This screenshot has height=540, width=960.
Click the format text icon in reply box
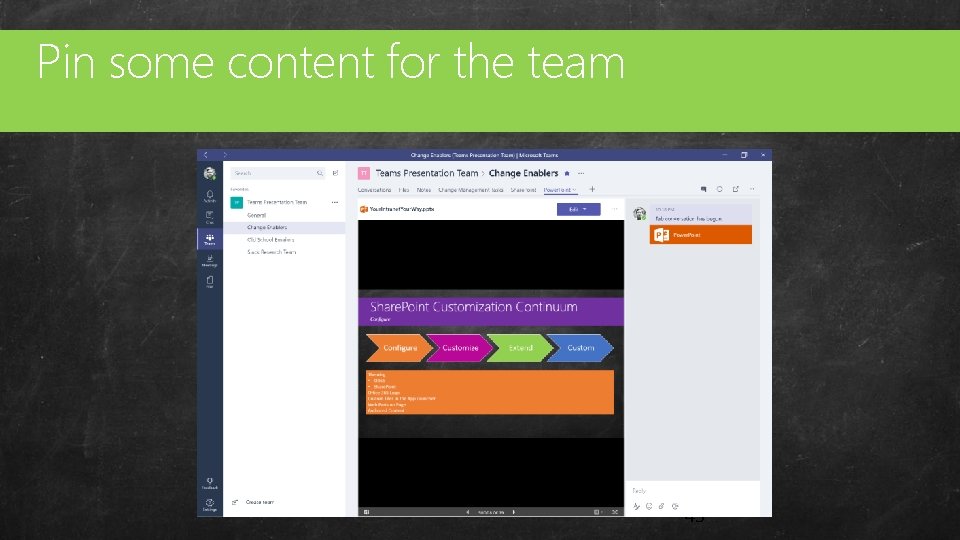point(637,506)
